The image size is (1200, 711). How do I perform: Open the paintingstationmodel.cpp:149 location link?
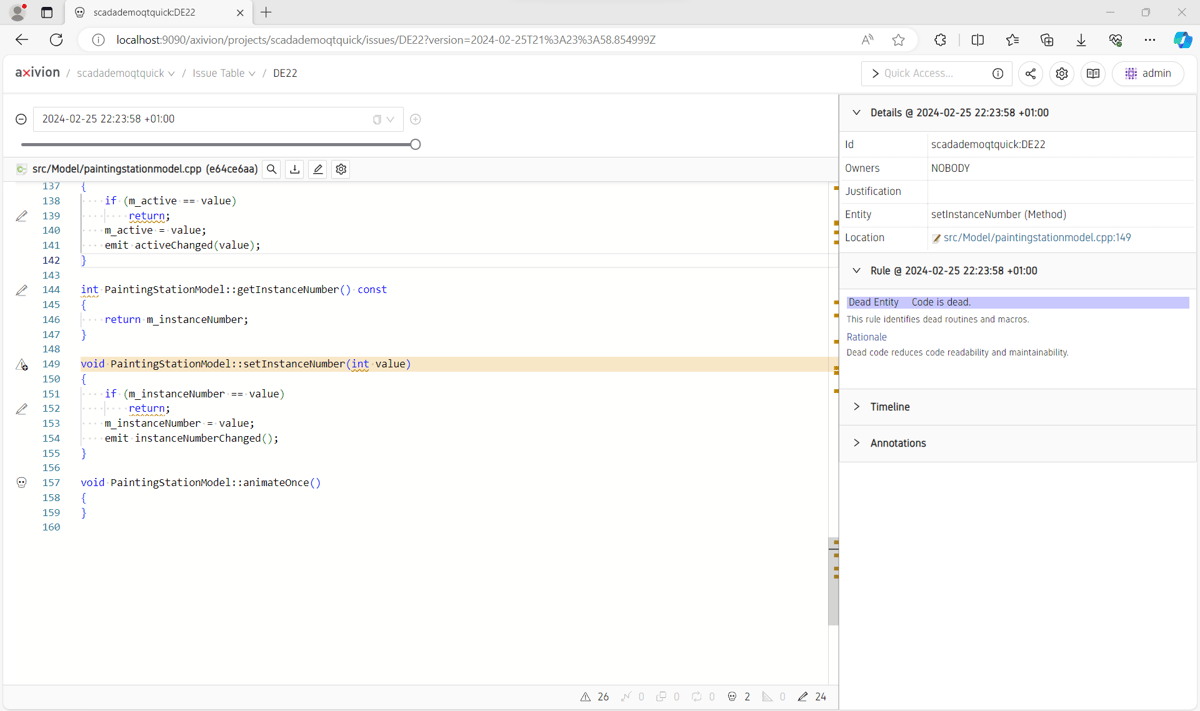click(1036, 238)
